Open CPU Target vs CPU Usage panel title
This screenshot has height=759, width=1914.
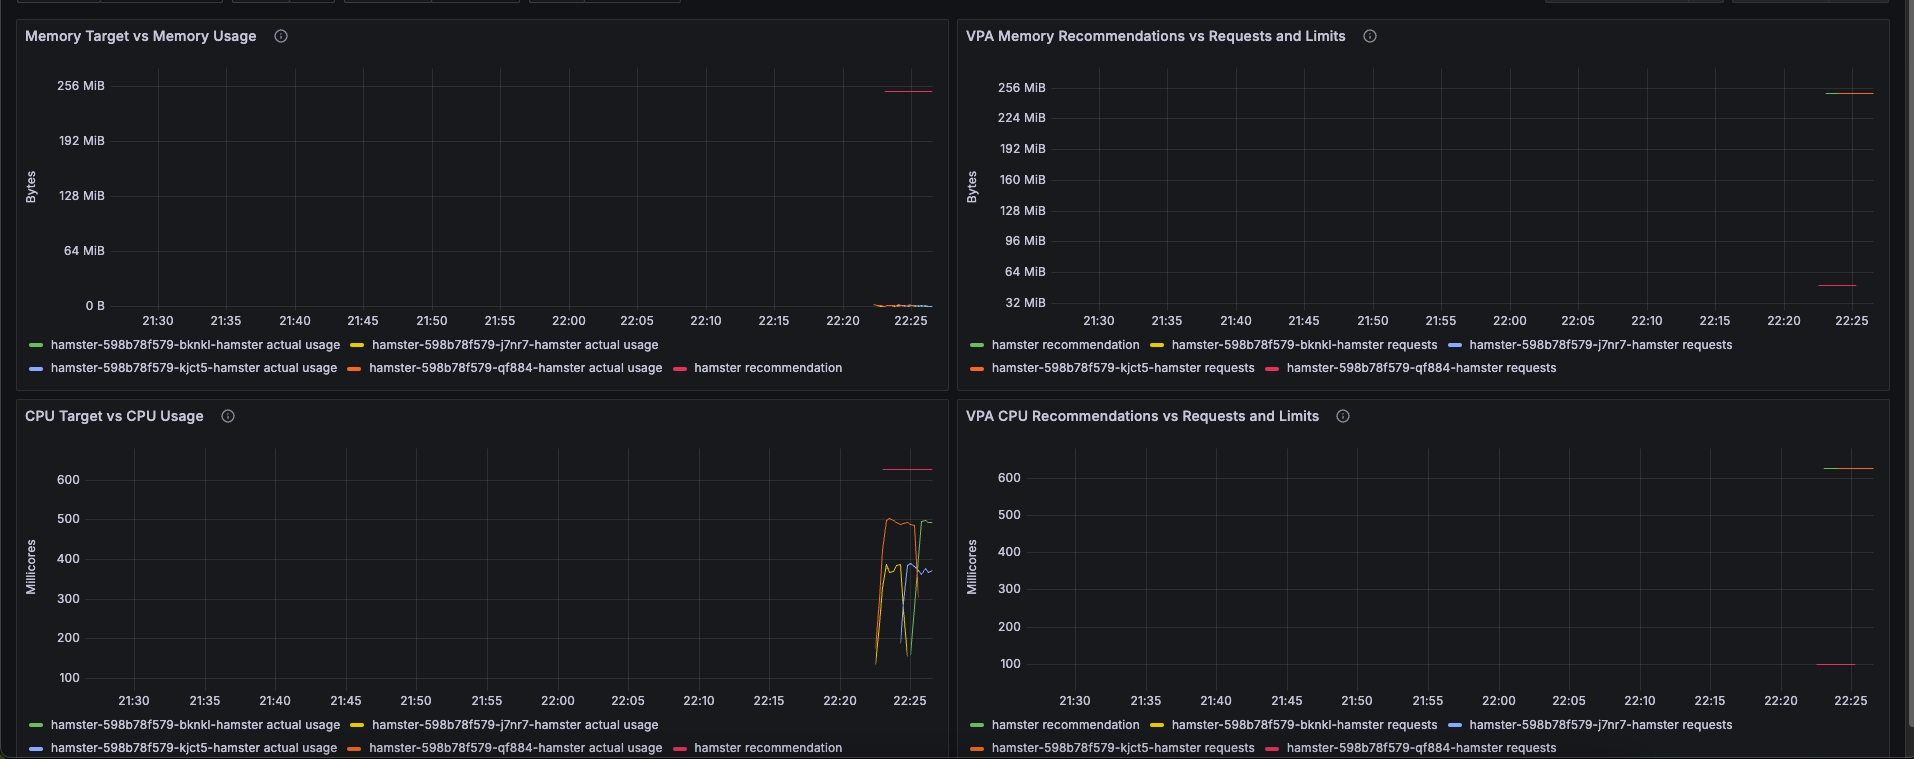pyautogui.click(x=114, y=416)
